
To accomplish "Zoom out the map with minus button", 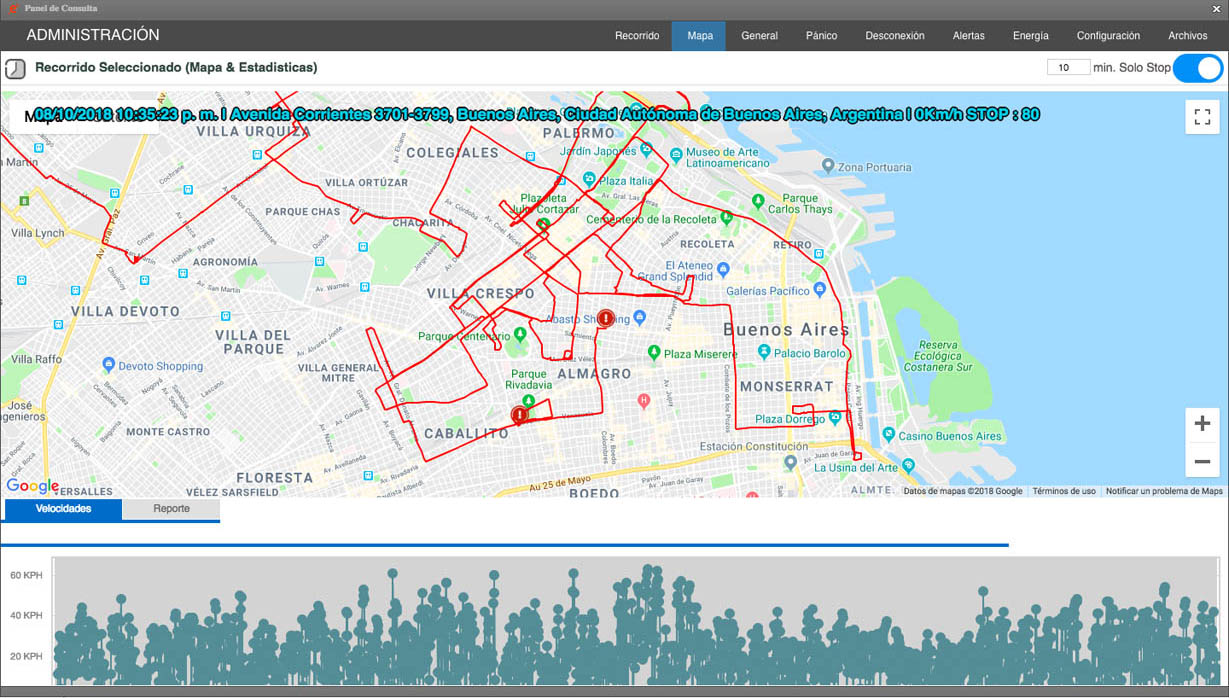I will pos(1201,461).
